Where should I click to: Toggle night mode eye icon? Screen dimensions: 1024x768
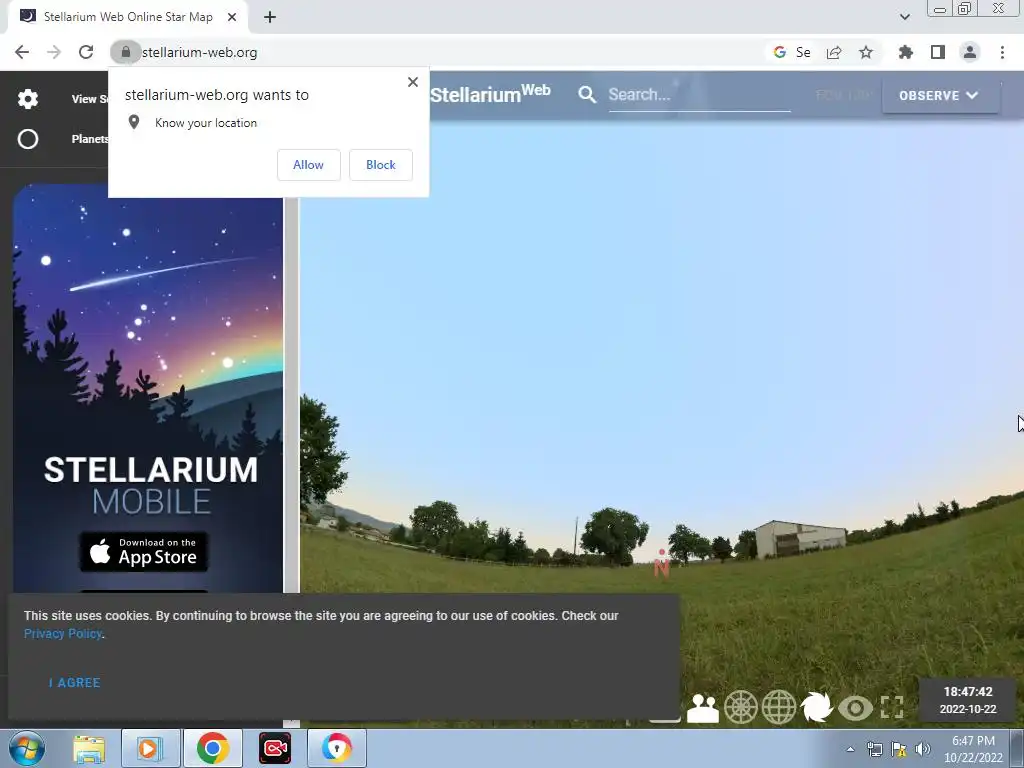[x=855, y=708]
